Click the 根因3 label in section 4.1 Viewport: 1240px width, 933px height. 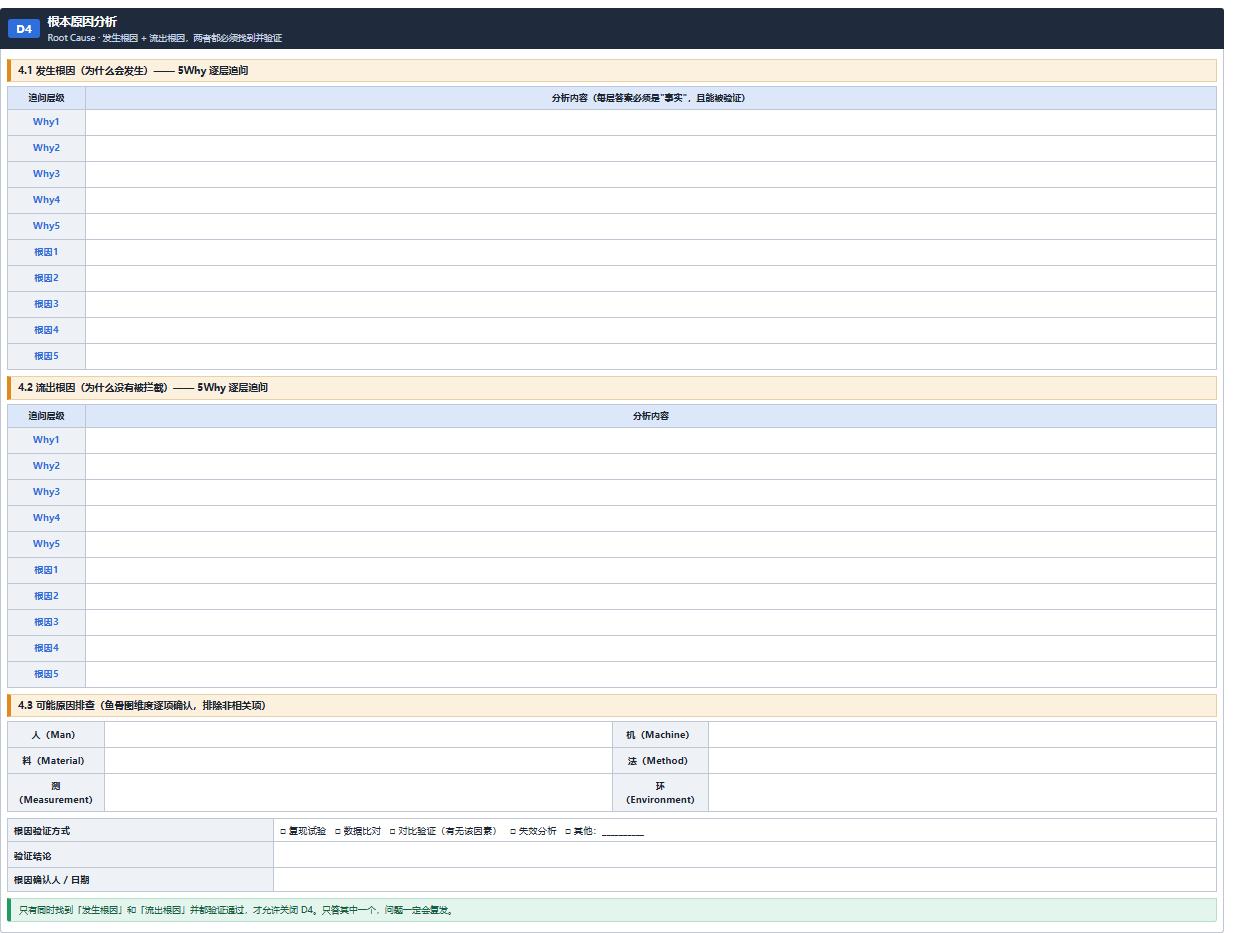(46, 304)
